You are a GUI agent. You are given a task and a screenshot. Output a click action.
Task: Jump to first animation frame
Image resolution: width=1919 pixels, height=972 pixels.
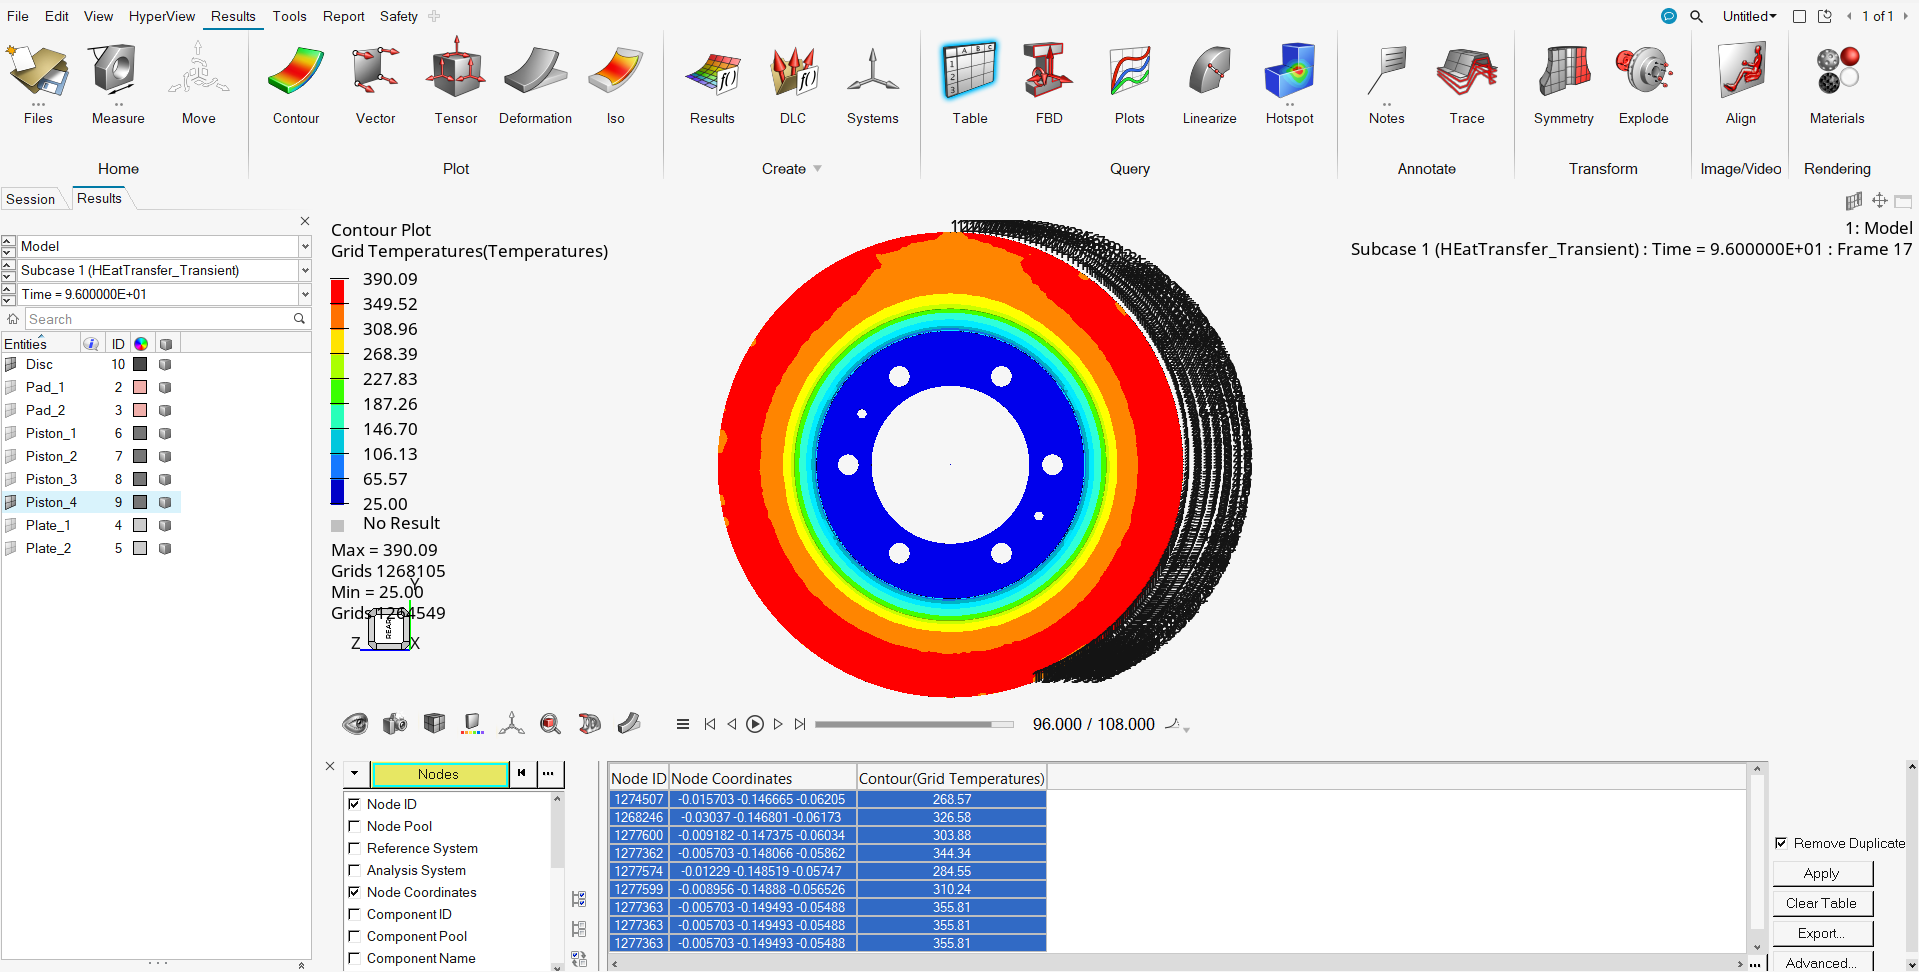(710, 724)
